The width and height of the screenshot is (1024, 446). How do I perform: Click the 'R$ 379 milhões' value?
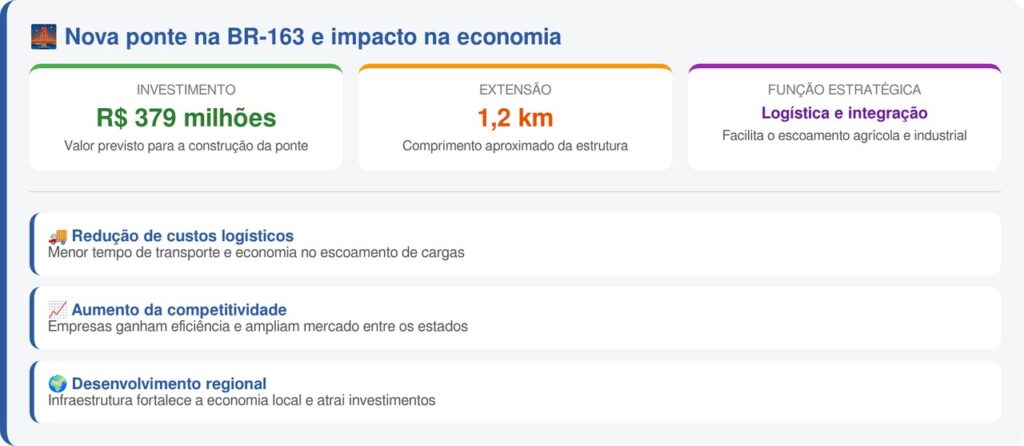[186, 117]
